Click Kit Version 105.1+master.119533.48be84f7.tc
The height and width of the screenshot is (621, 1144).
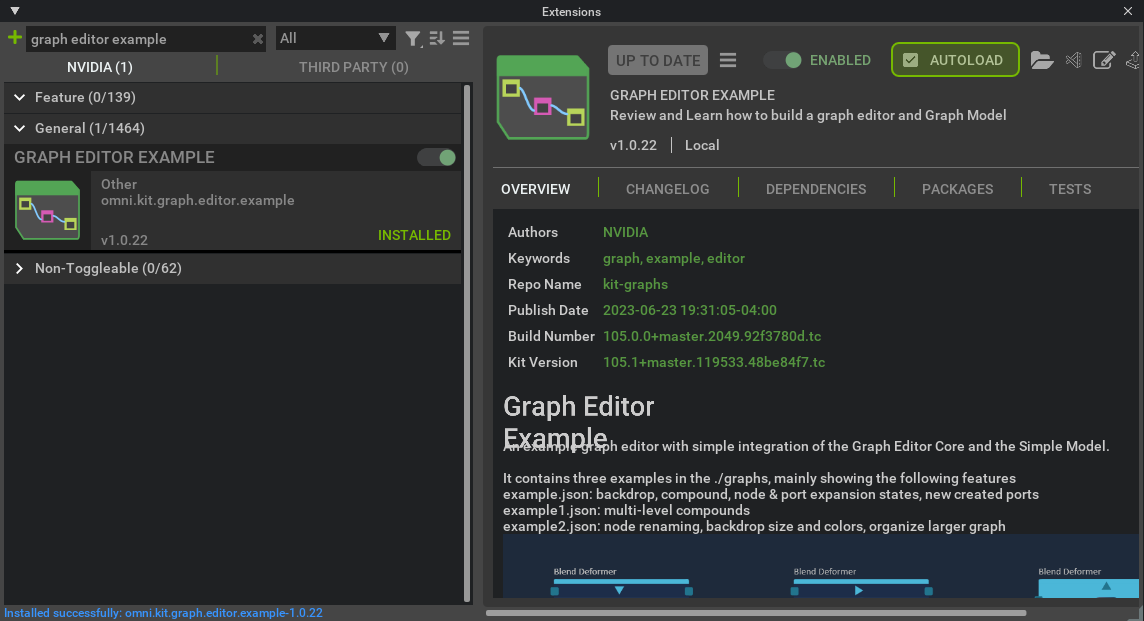714,362
